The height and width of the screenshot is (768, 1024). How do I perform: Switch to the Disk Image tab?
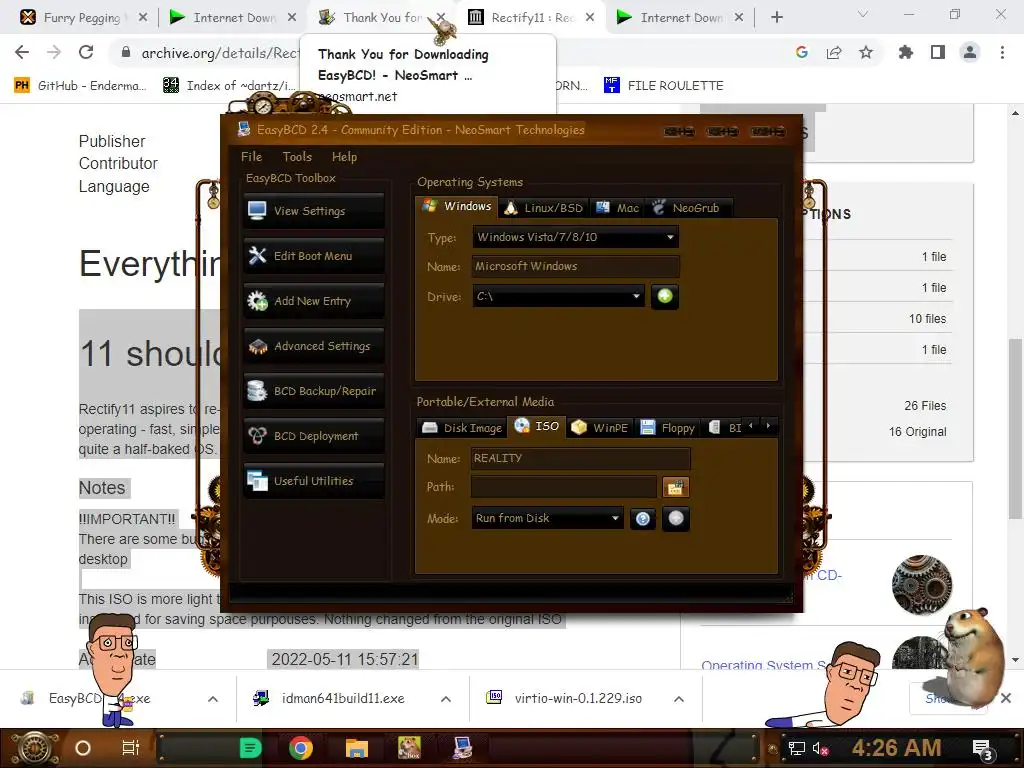[x=462, y=428]
